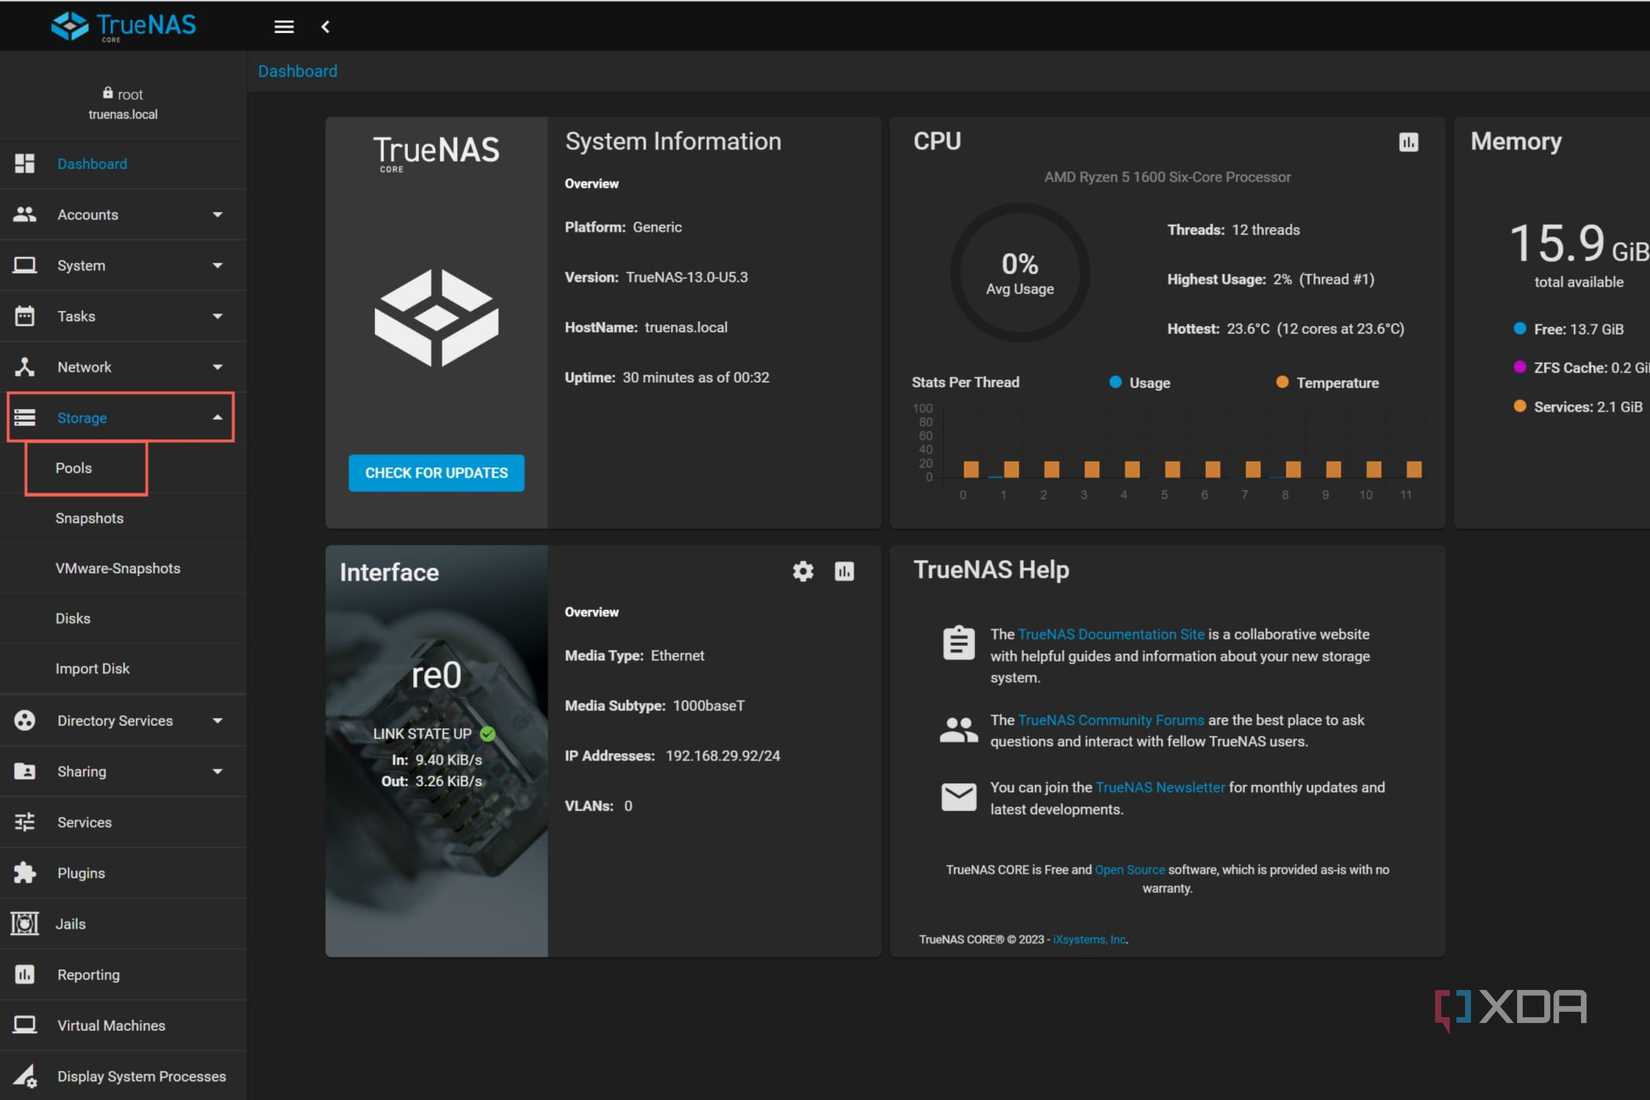This screenshot has width=1650, height=1100.
Task: Click the Dashboard breadcrumb
Action: 297,71
